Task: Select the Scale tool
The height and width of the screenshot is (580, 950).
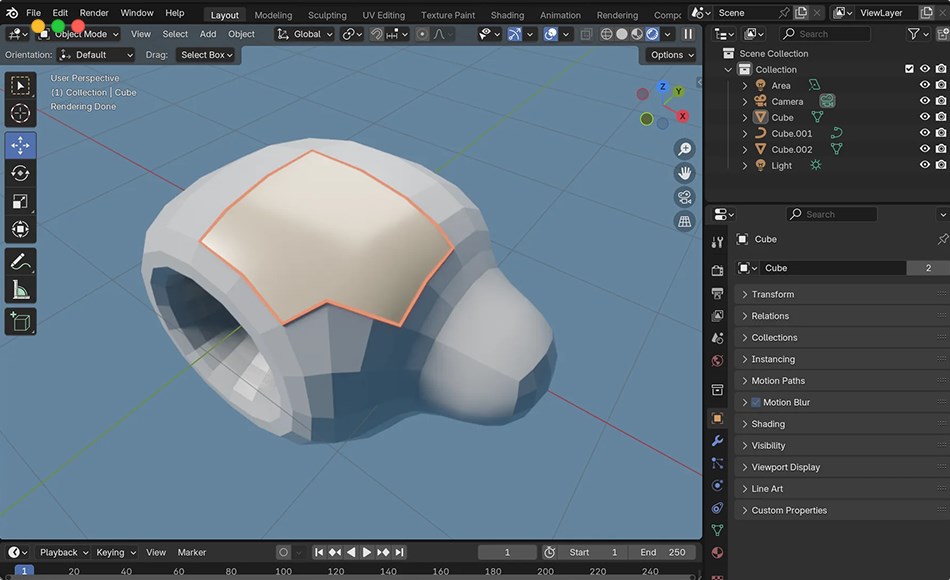Action: tap(20, 201)
